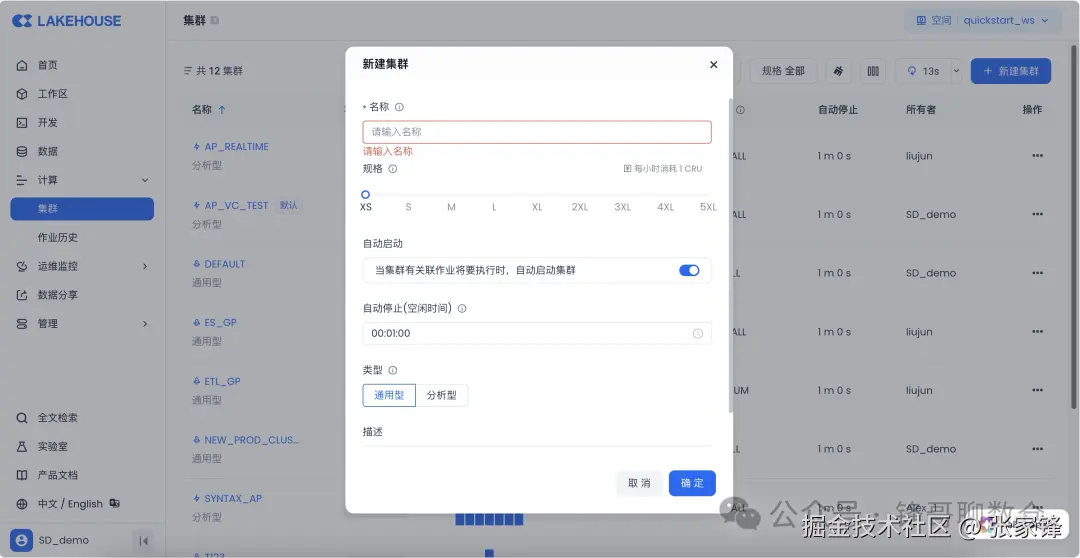This screenshot has width=1080, height=558.
Task: Open the 数据 database icon
Action: tap(22, 152)
